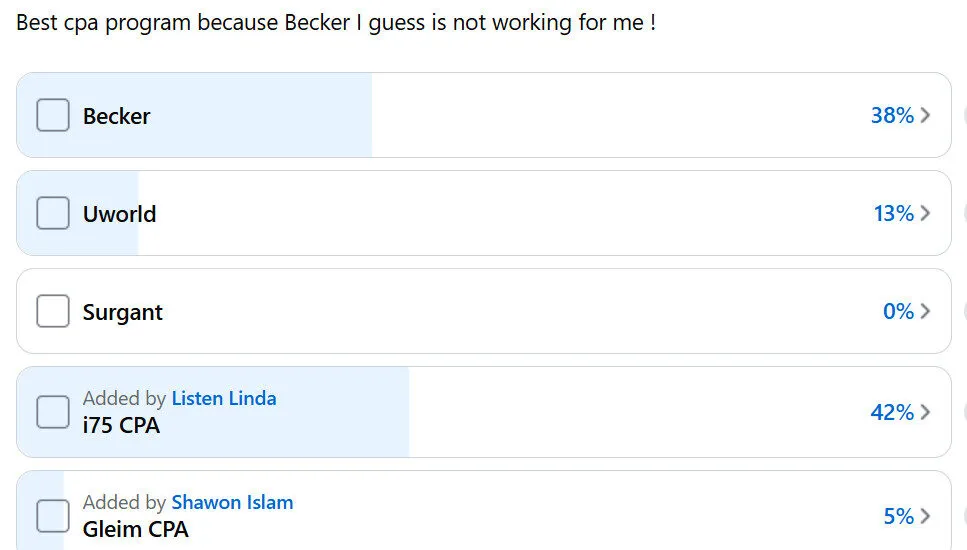
Task: Select the Surgant checkbox
Action: (x=53, y=311)
